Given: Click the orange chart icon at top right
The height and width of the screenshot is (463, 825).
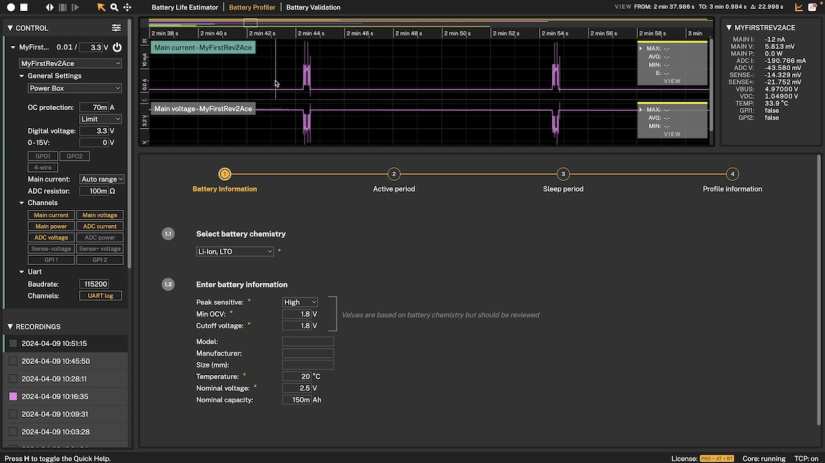Looking at the screenshot, I should click(799, 7).
